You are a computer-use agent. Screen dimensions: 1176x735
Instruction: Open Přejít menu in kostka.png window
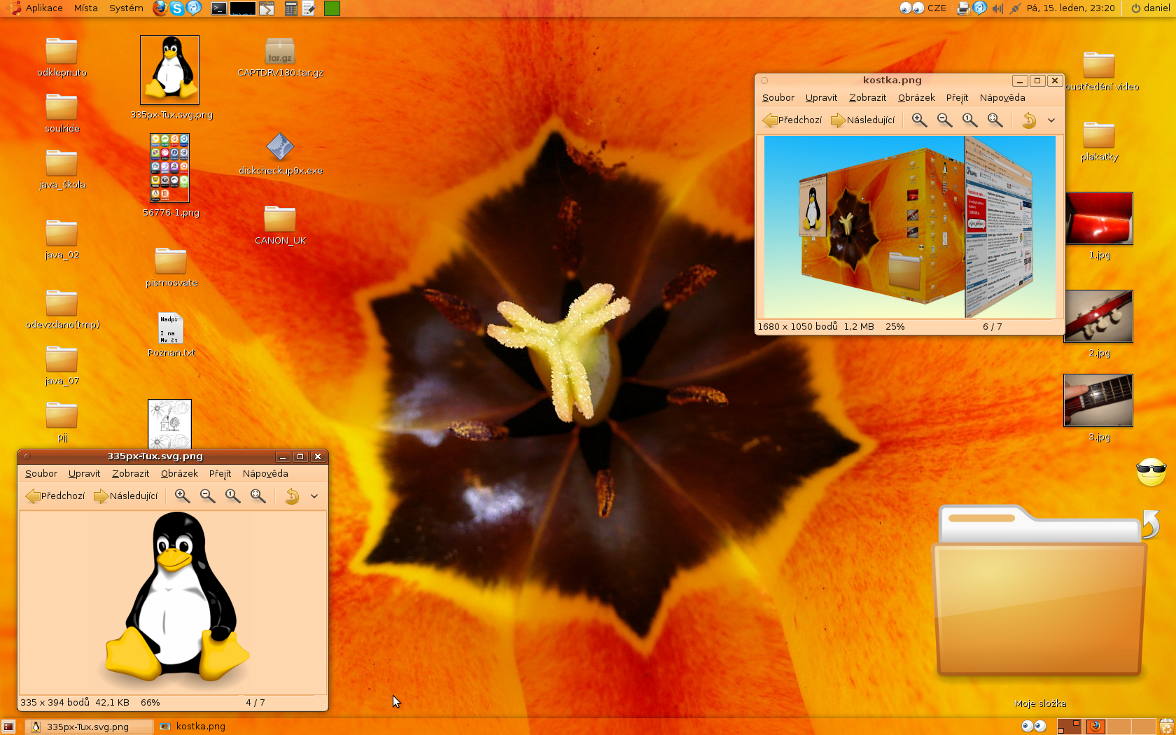click(957, 98)
